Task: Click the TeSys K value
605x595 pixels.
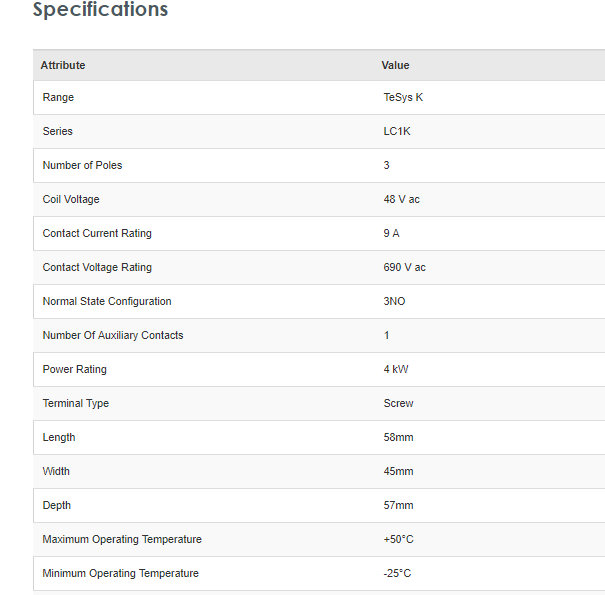Action: click(403, 97)
